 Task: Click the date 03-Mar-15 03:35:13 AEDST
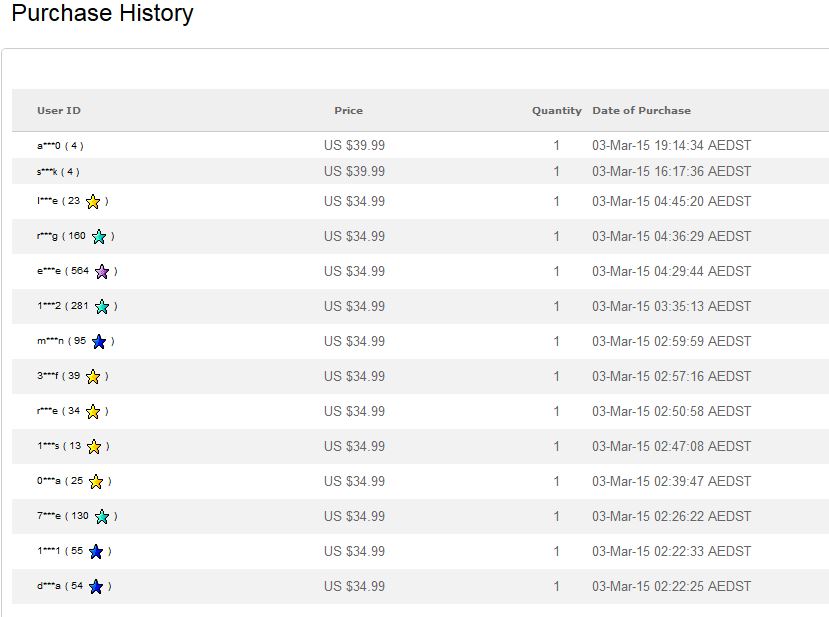[x=671, y=306]
